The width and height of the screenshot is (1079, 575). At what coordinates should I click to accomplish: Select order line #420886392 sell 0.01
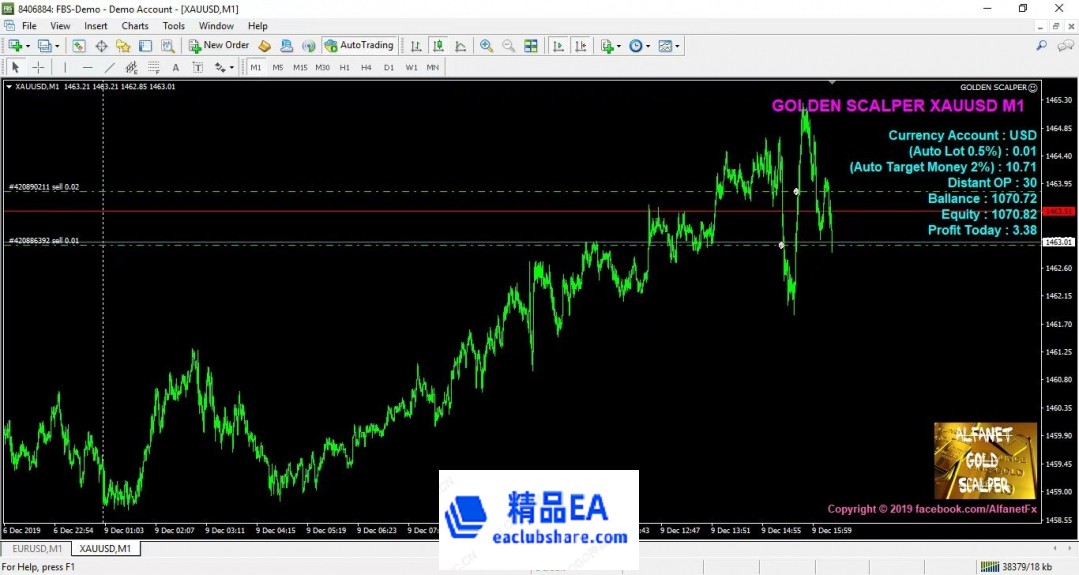coord(44,241)
